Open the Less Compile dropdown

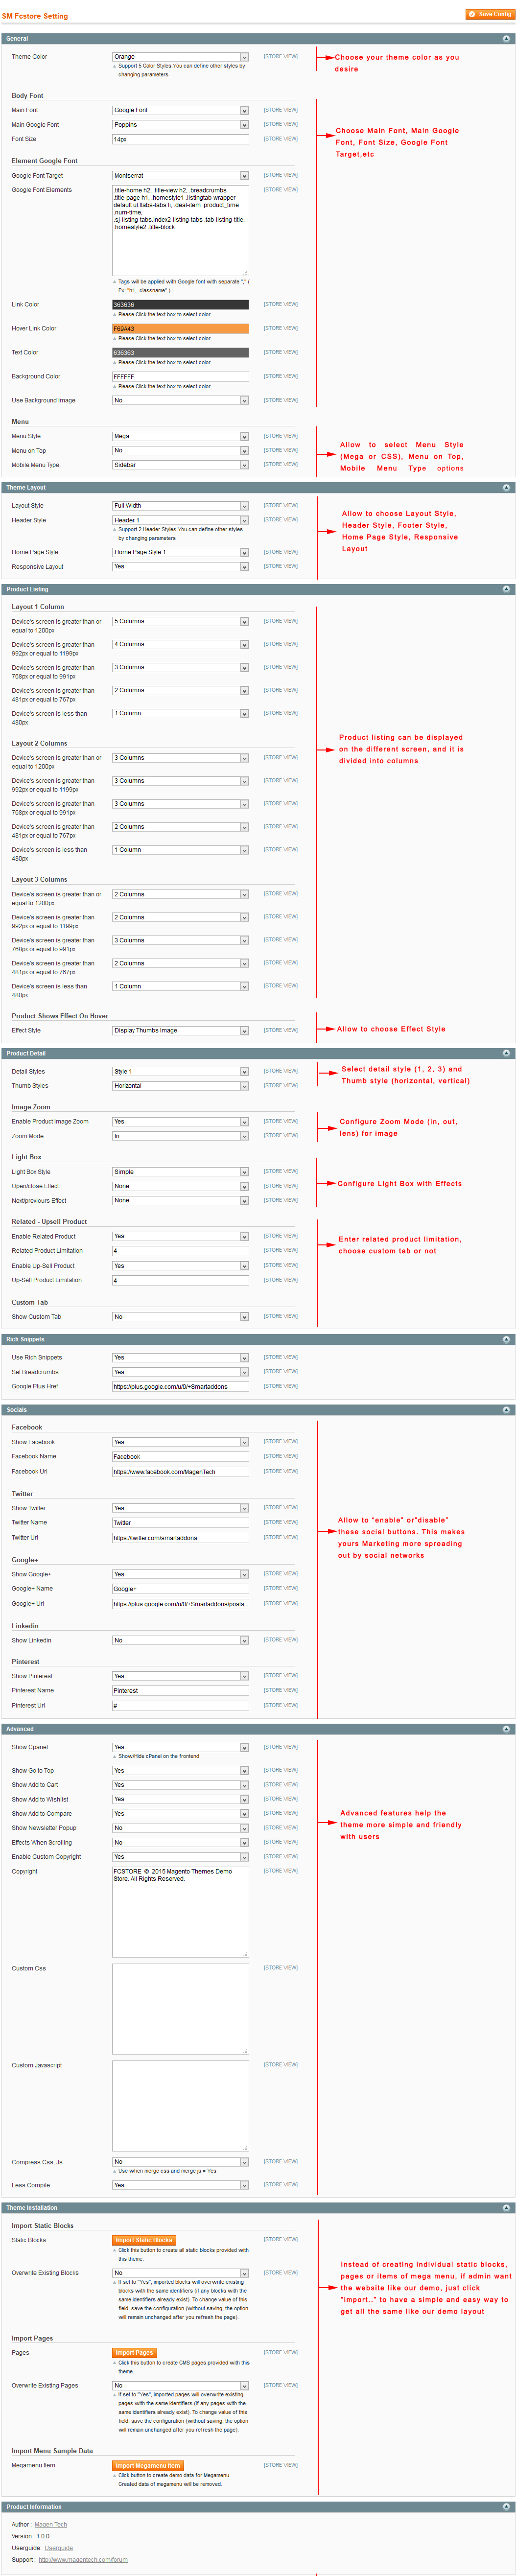pyautogui.click(x=180, y=2185)
